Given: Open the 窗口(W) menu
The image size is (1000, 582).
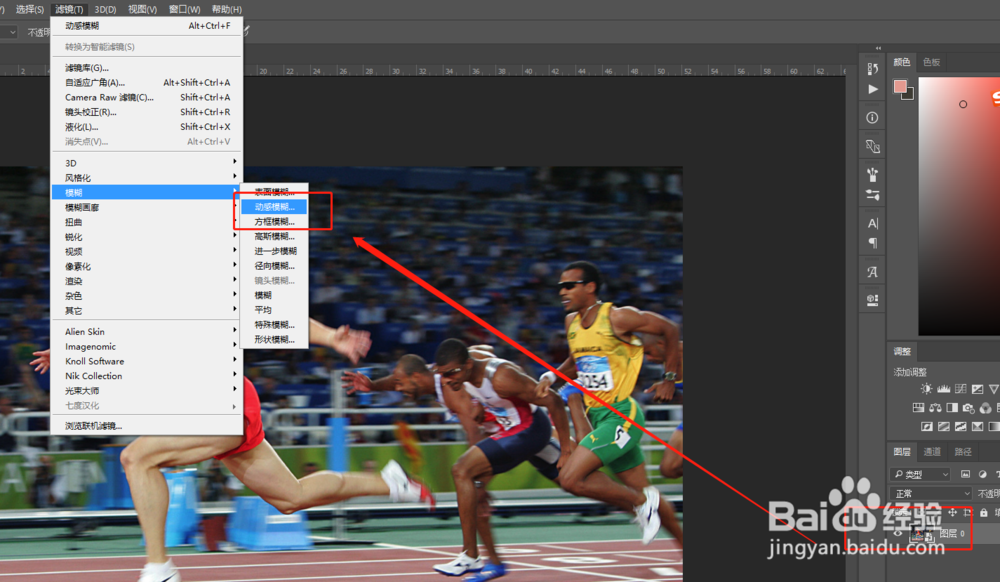Looking at the screenshot, I should pos(184,9).
